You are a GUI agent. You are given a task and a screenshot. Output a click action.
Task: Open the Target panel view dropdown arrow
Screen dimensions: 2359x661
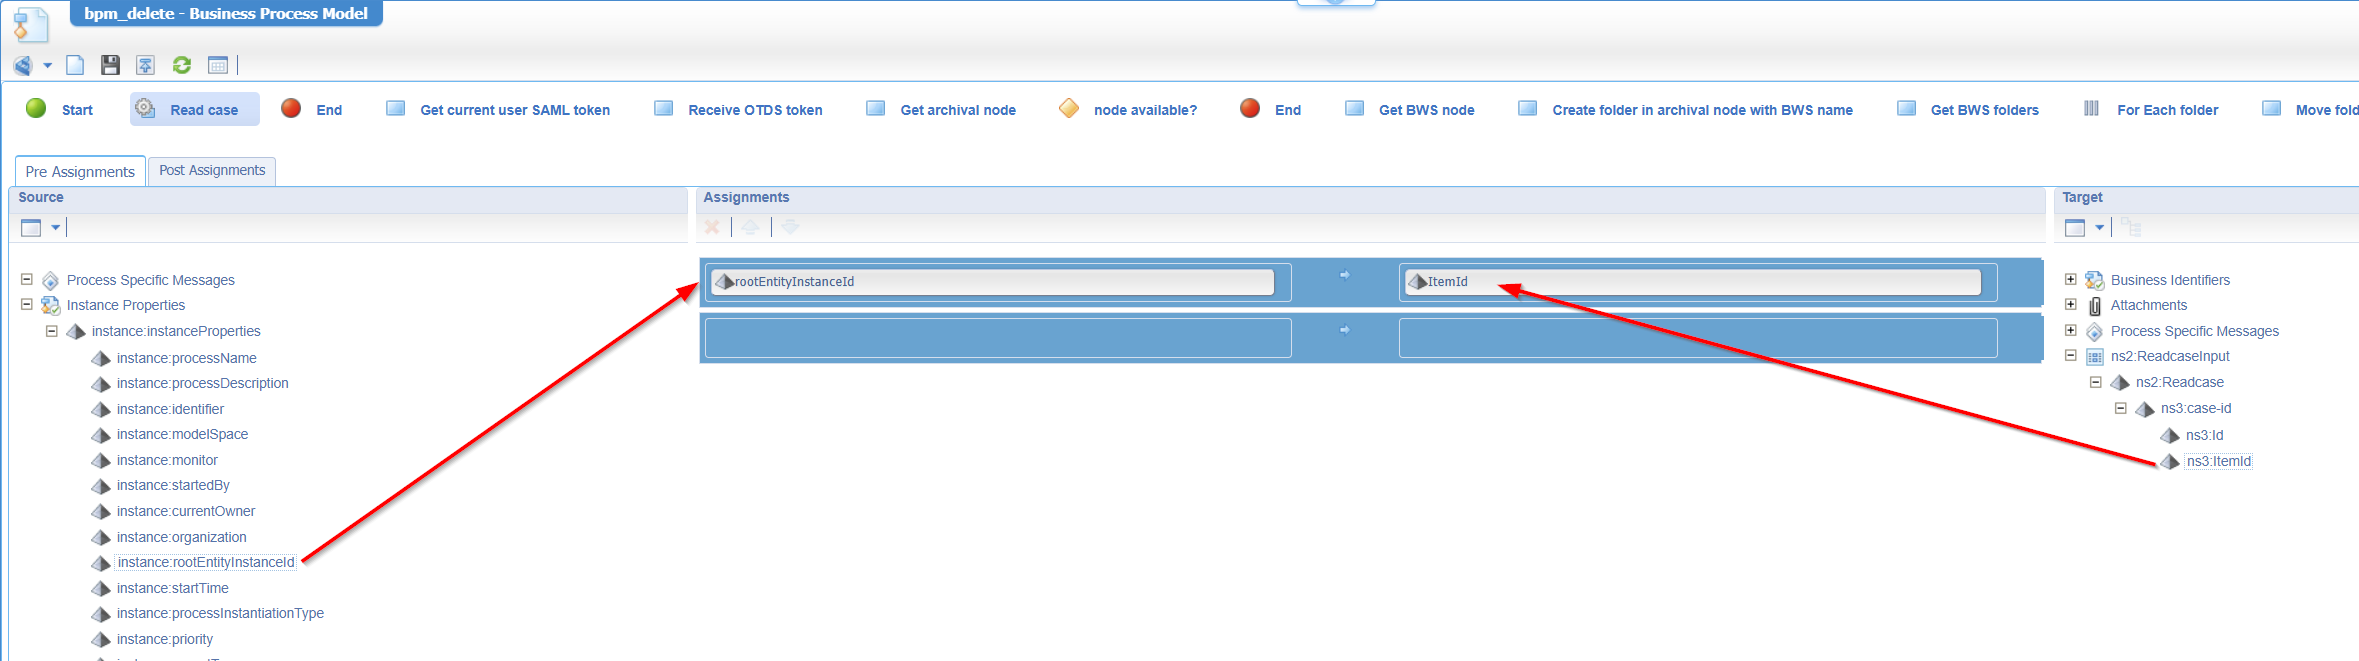click(2099, 228)
